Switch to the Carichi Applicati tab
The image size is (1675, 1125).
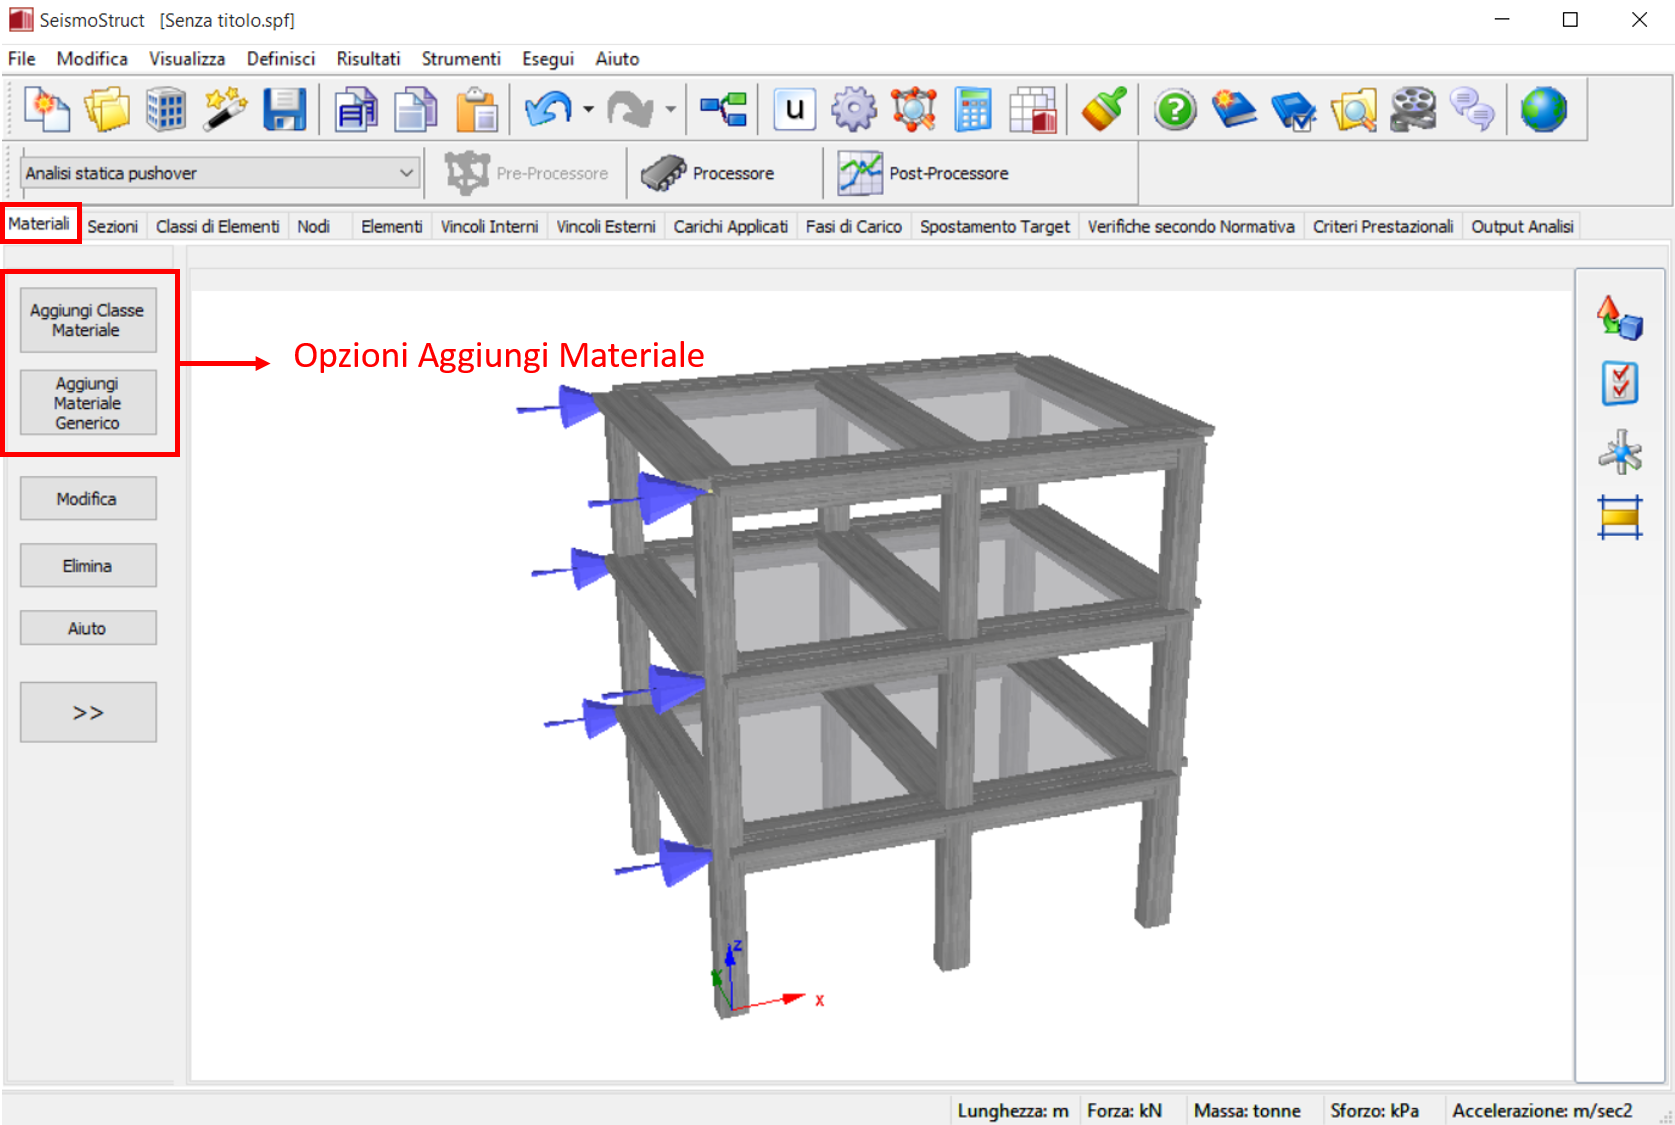coord(730,227)
